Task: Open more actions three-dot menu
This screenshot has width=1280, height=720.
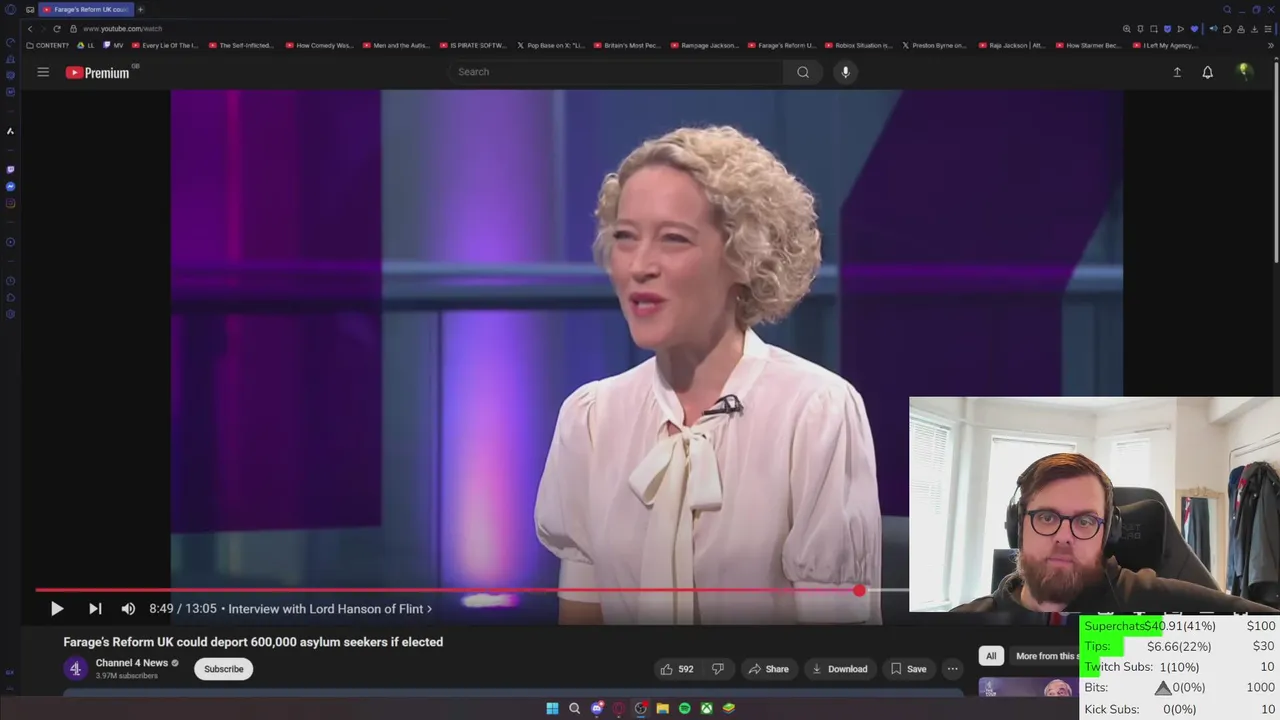Action: pyautogui.click(x=953, y=669)
